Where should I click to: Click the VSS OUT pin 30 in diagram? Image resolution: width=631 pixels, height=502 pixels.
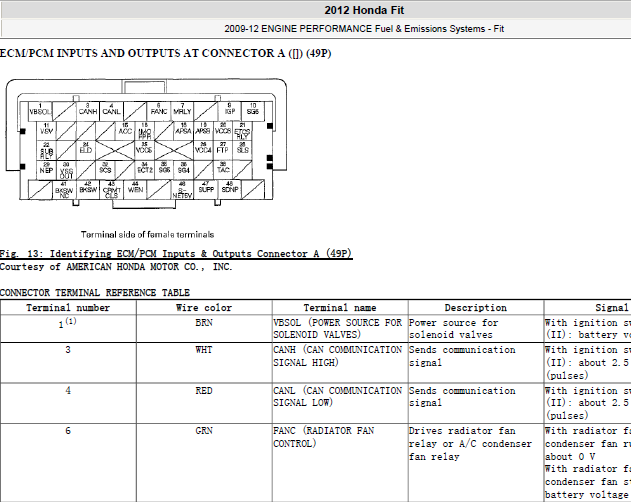pos(66,170)
